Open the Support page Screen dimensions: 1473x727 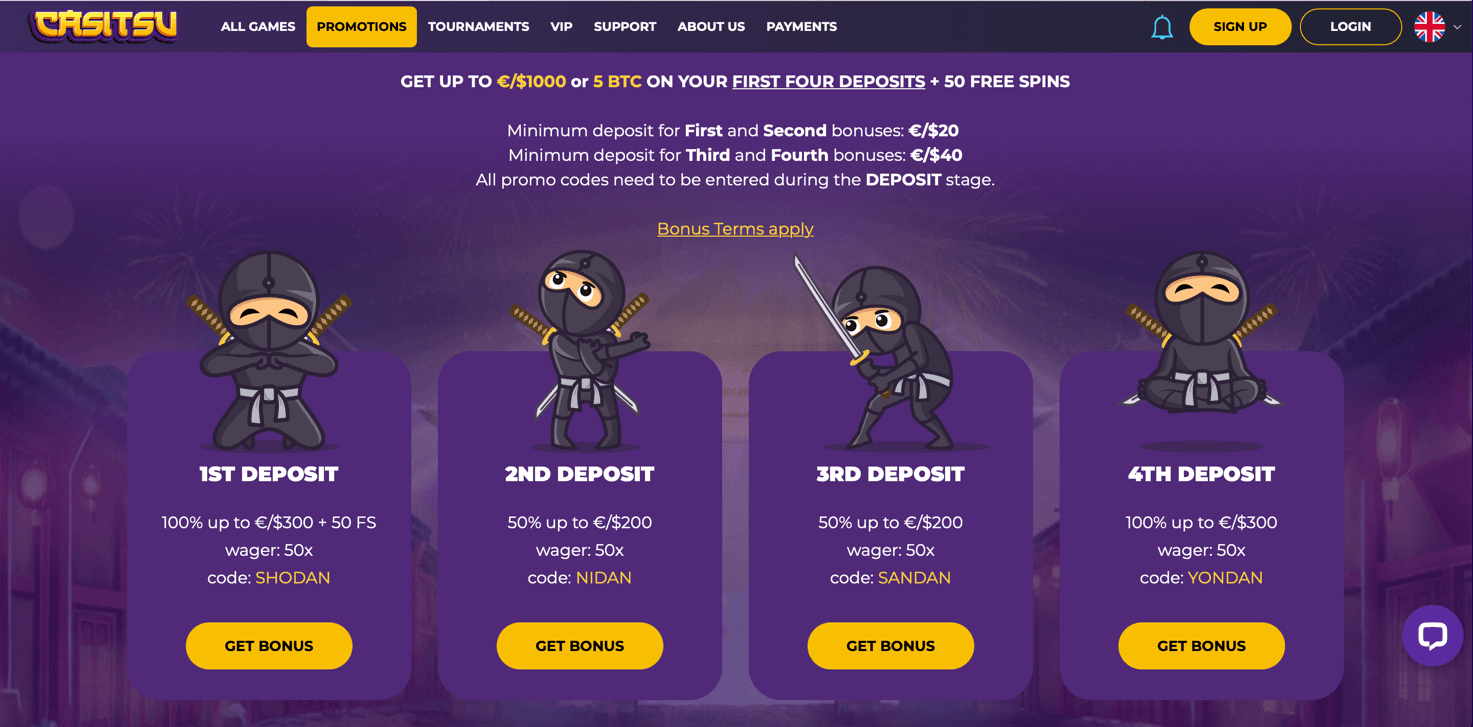pyautogui.click(x=625, y=27)
